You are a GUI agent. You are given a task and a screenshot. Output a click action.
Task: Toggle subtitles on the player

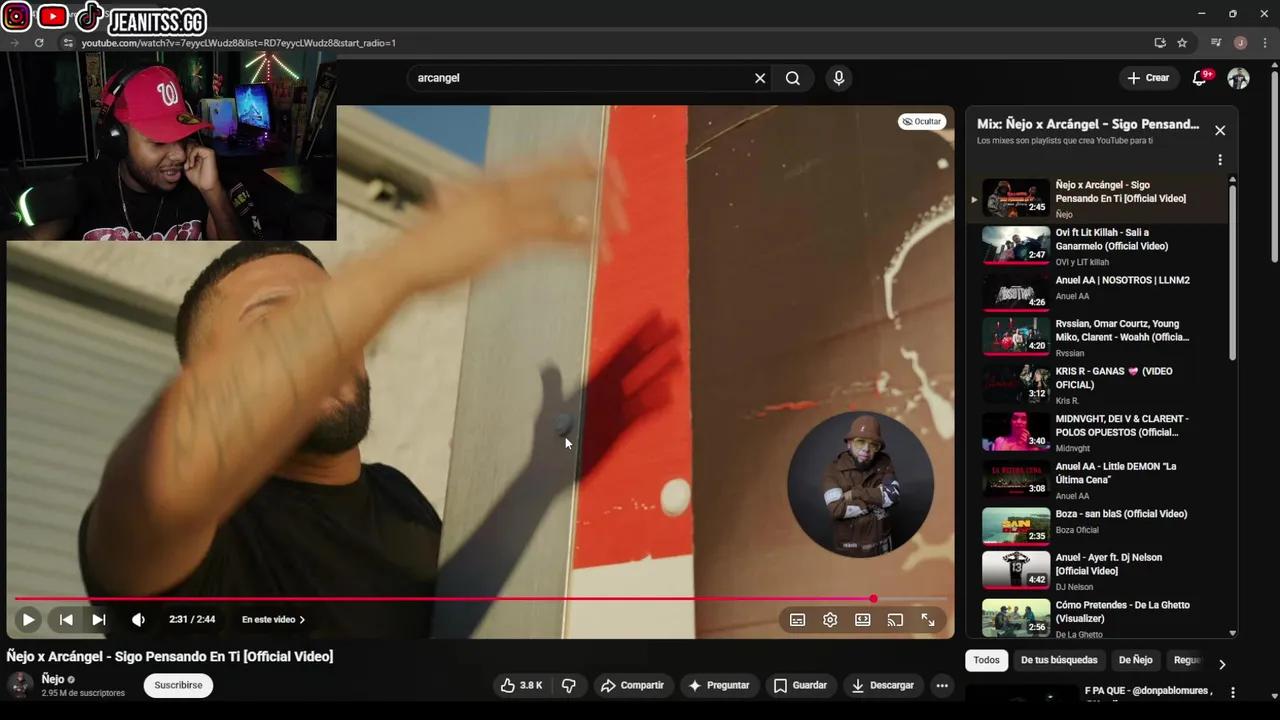[797, 620]
